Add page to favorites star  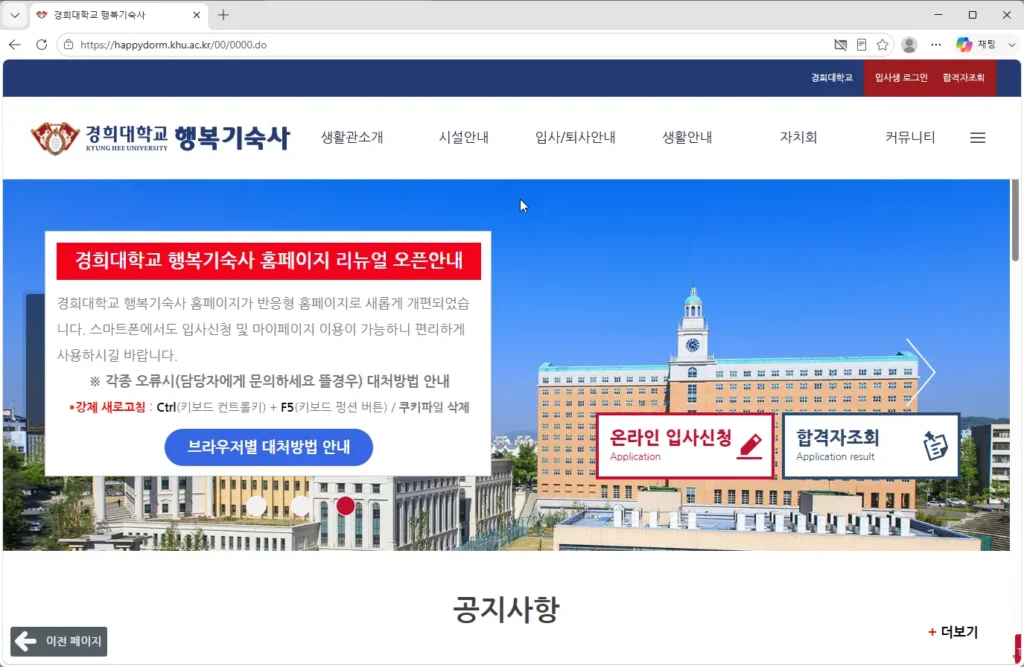(x=882, y=44)
